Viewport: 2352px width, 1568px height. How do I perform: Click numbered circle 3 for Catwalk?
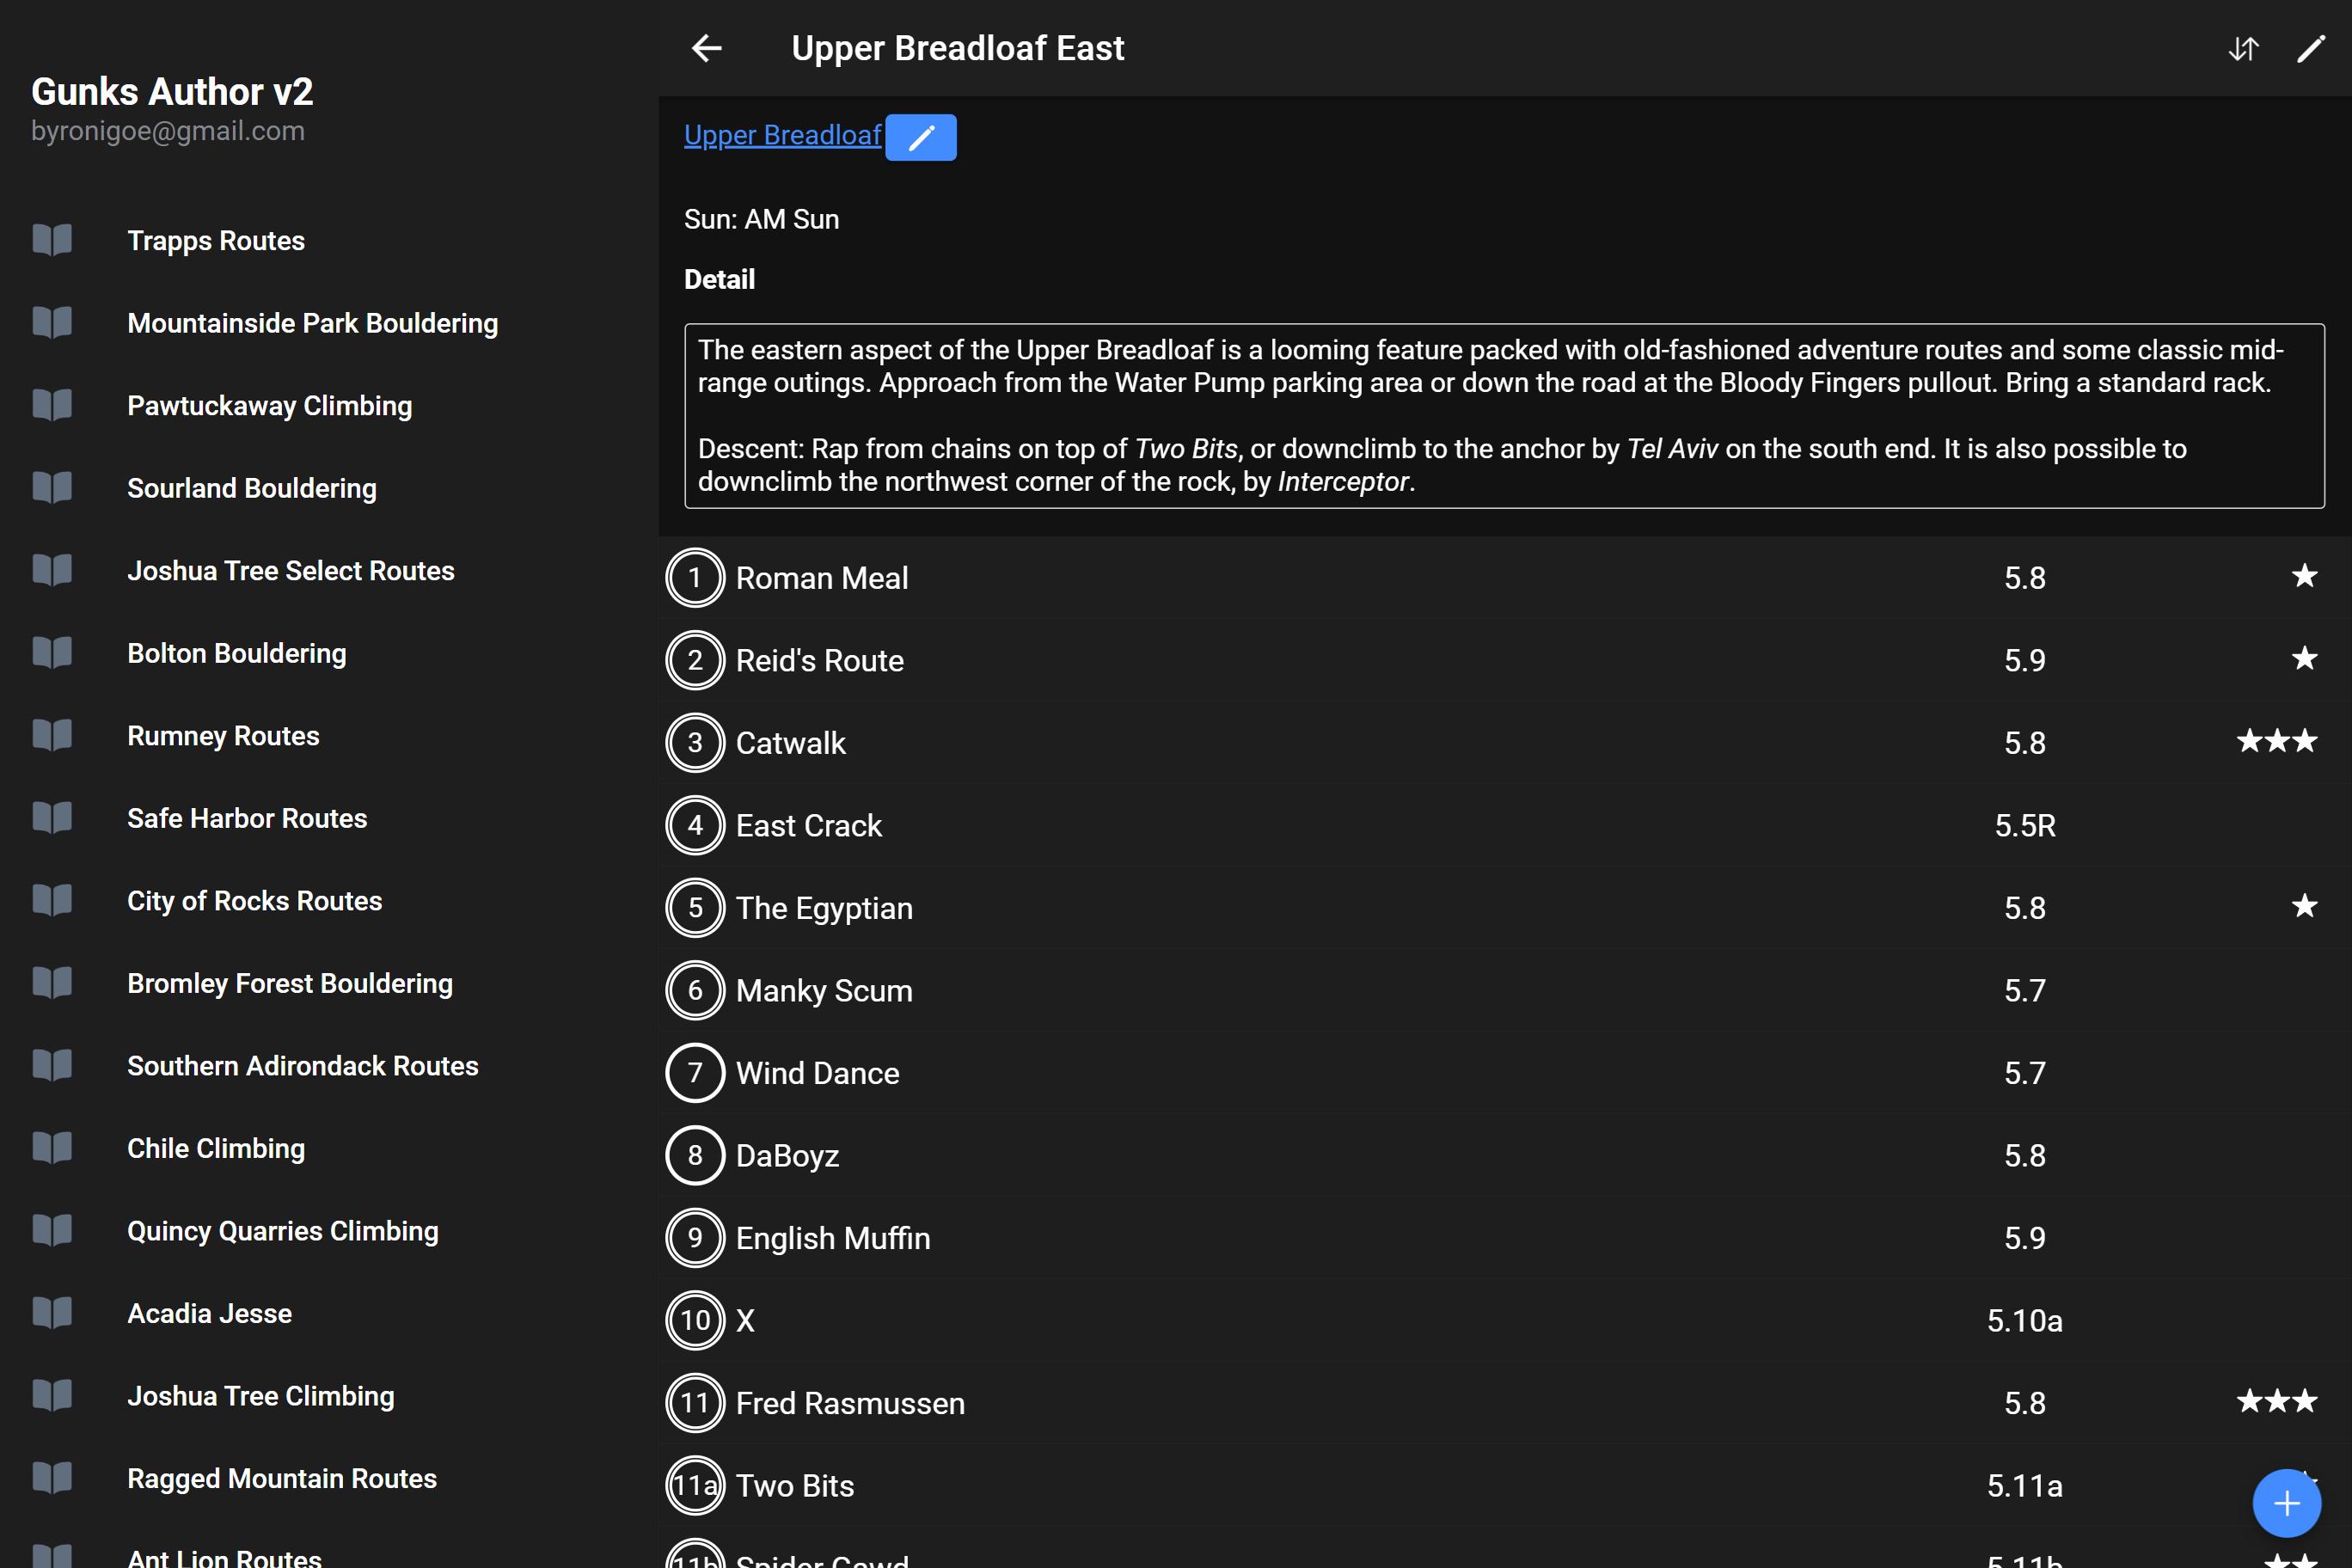pyautogui.click(x=695, y=743)
